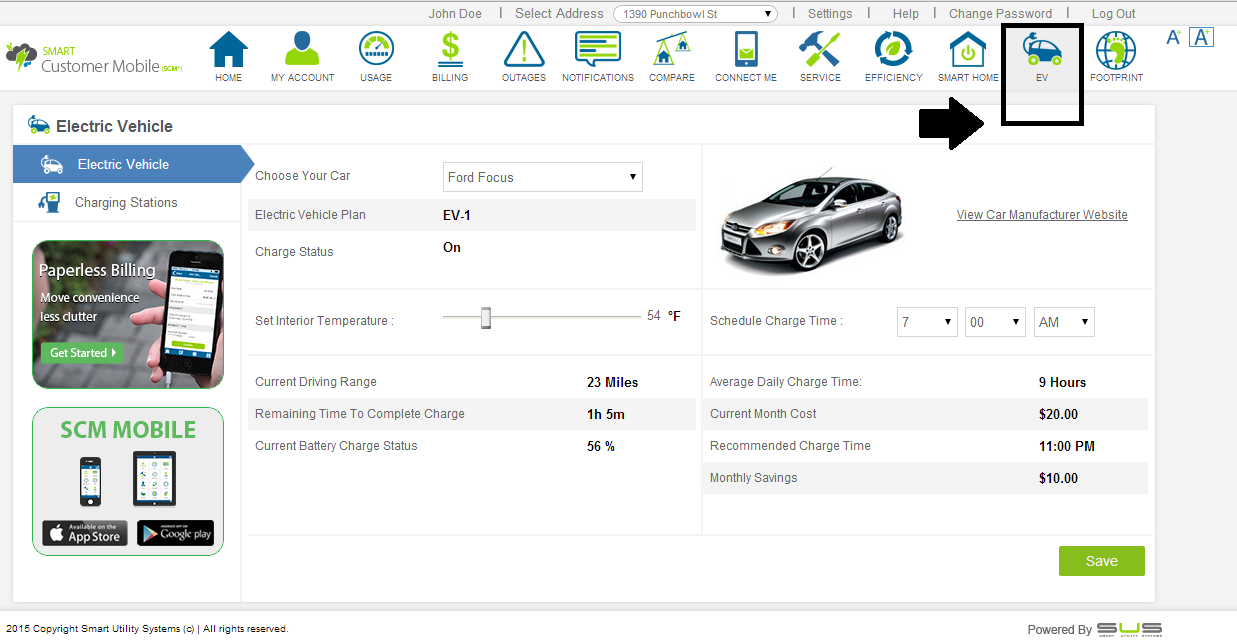Click the Ford Focus car image

pos(813,221)
